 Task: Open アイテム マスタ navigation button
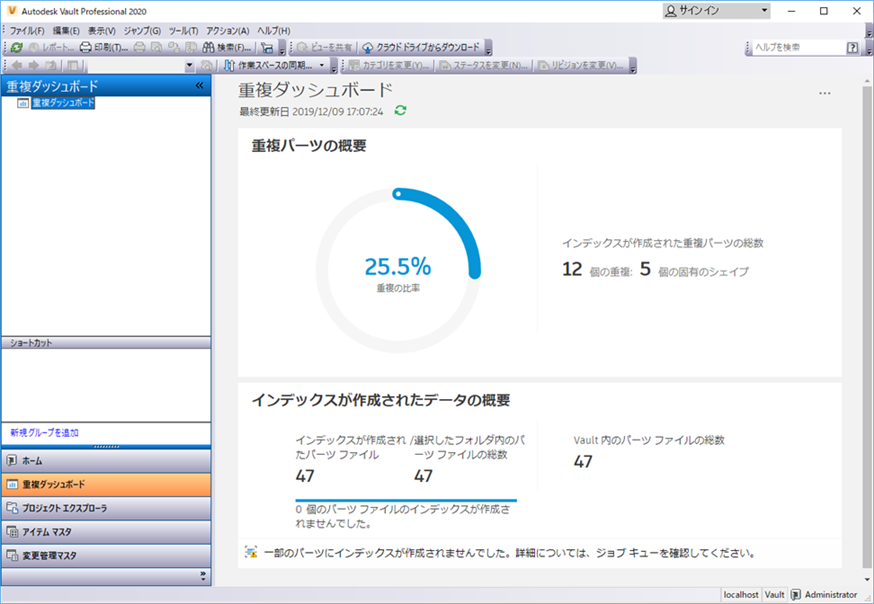pyautogui.click(x=106, y=532)
